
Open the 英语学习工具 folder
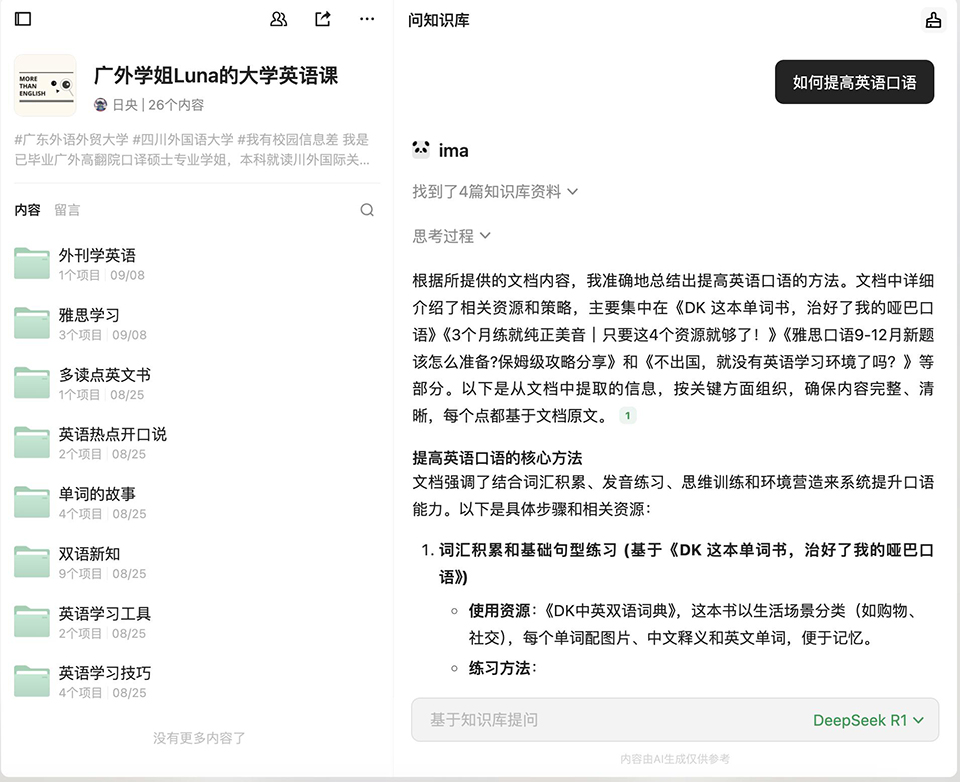tap(105, 614)
